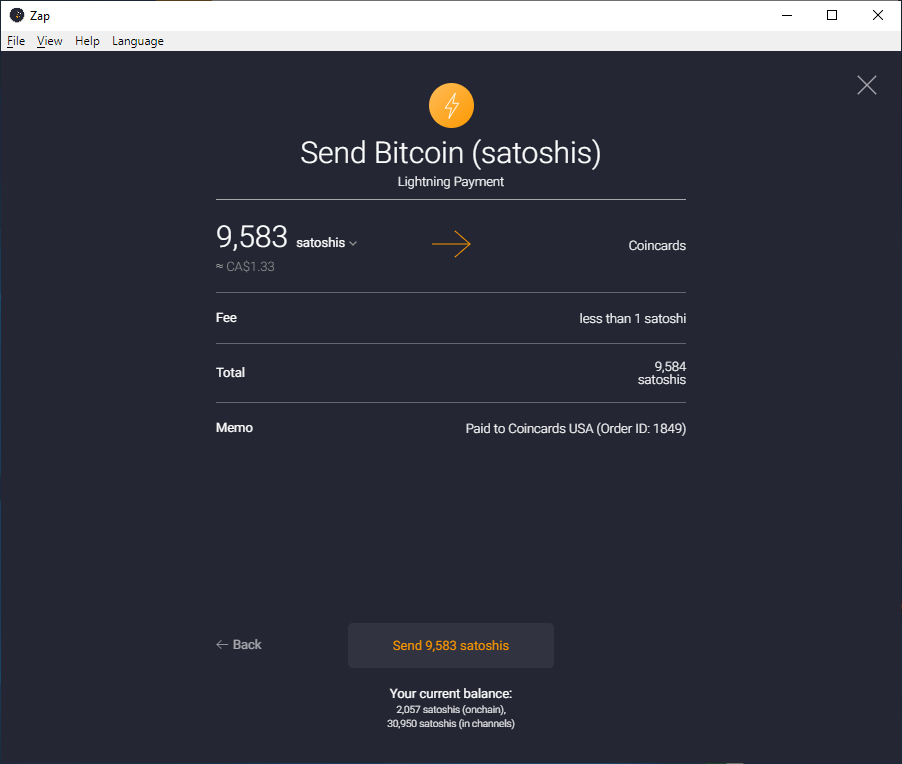
Task: Click the left arrow next to Back
Action: click(x=222, y=645)
